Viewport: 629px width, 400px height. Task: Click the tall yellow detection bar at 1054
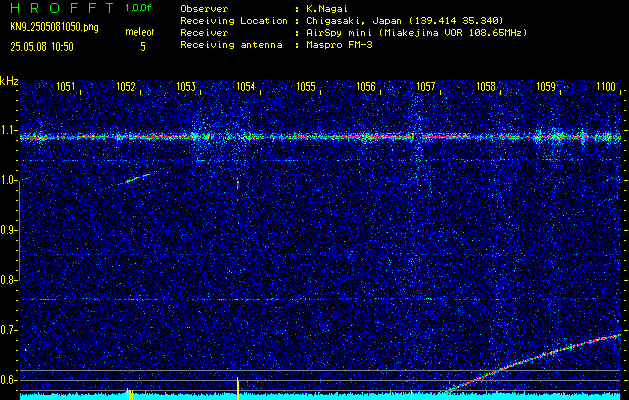[238, 388]
